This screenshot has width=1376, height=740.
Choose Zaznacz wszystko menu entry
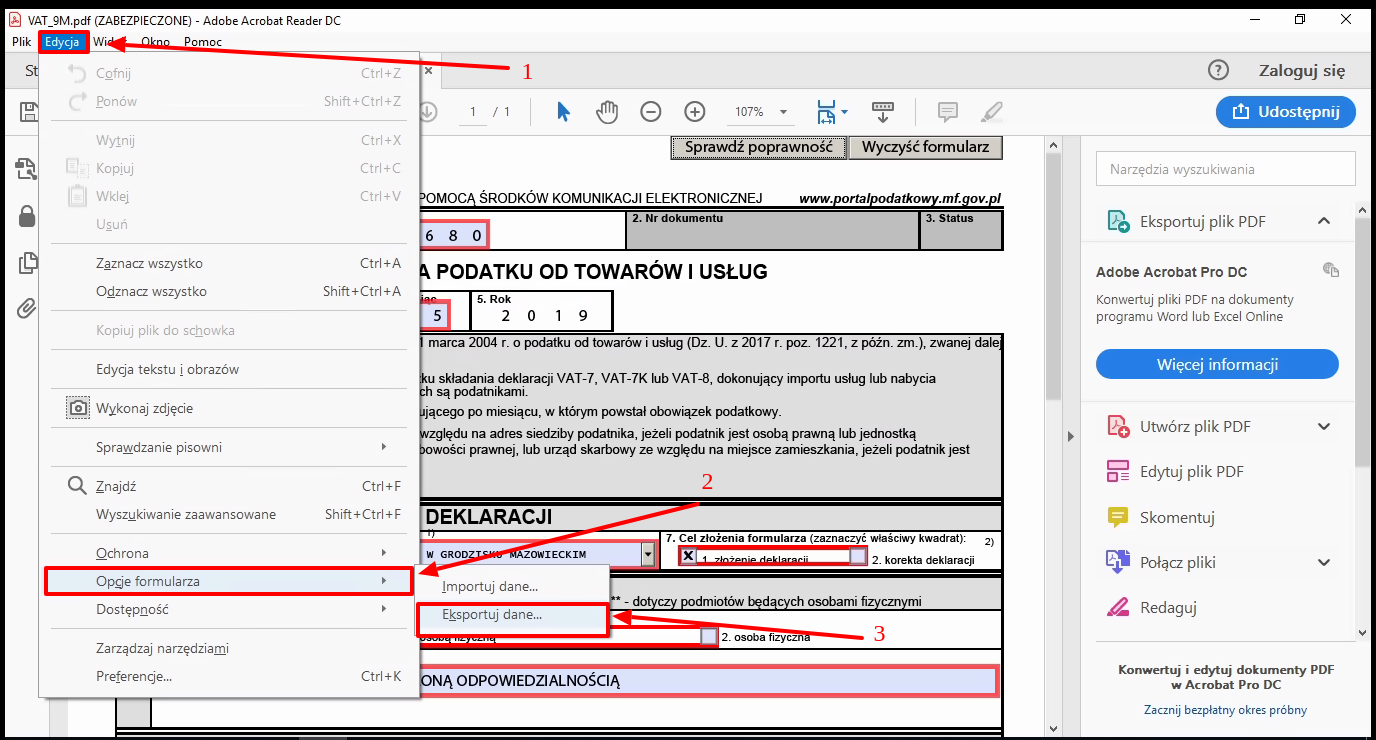(x=229, y=263)
